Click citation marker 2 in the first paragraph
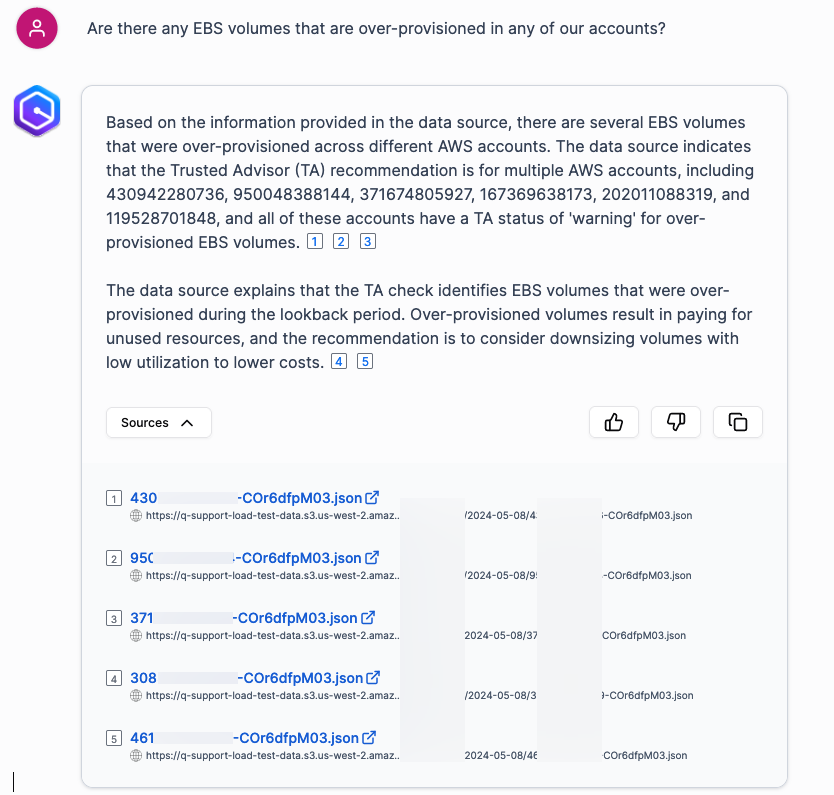The height and width of the screenshot is (795, 834). click(340, 241)
